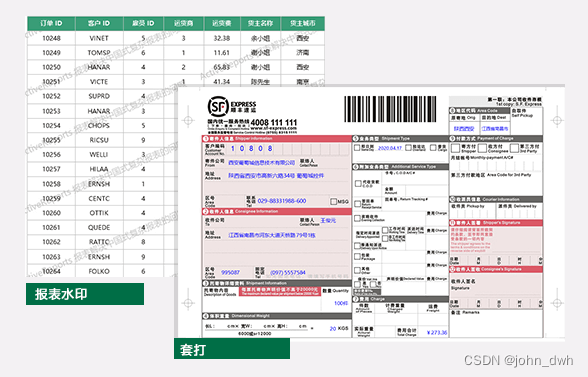Click customer ID cell HILAA
The height and width of the screenshot is (377, 588).
click(x=99, y=169)
